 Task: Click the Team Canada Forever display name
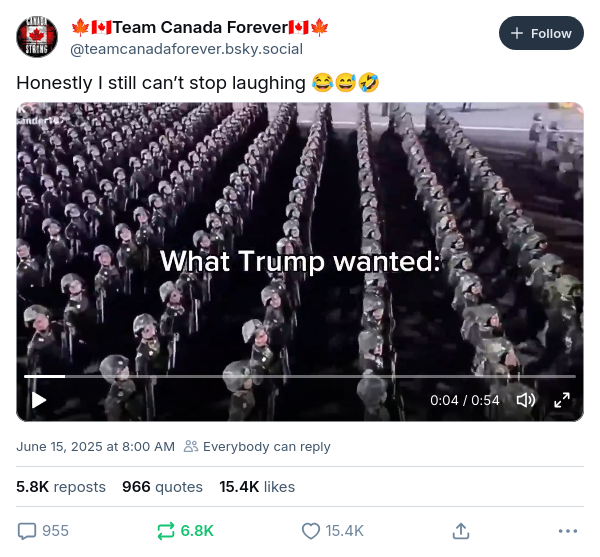coord(200,26)
